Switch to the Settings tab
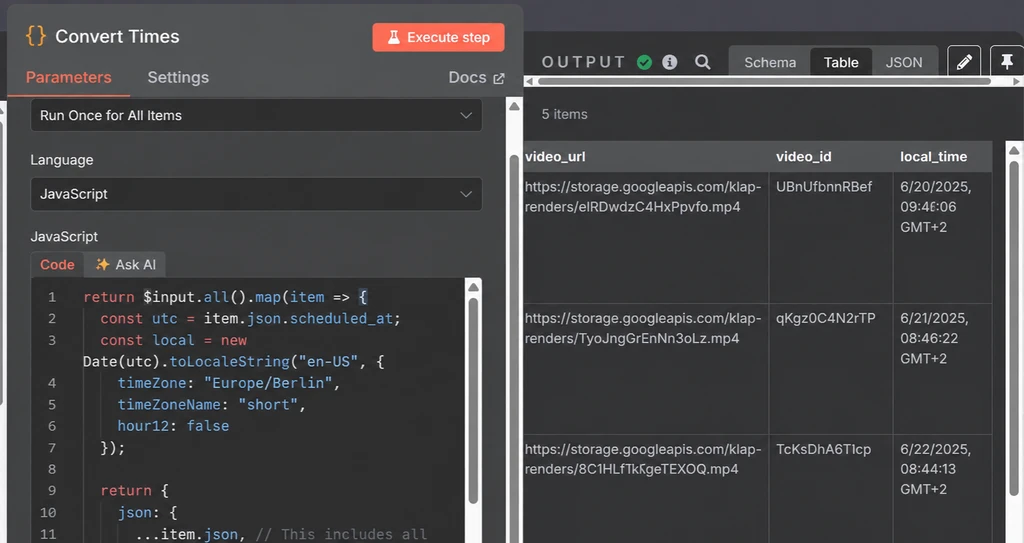The image size is (1024, 543). pos(178,77)
